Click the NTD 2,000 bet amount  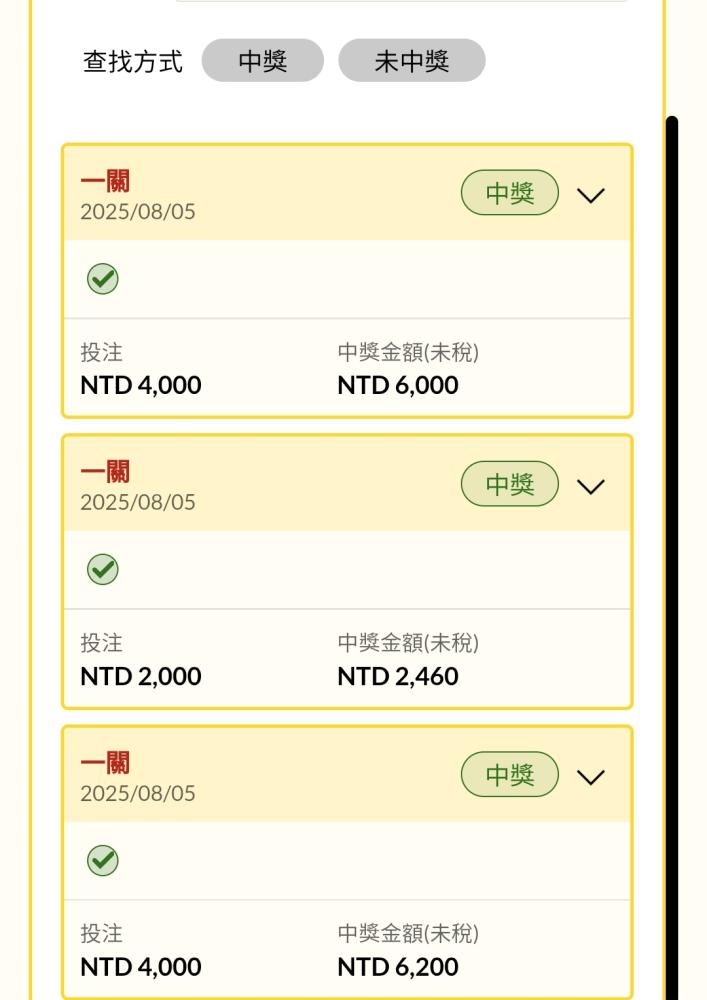[x=141, y=677]
